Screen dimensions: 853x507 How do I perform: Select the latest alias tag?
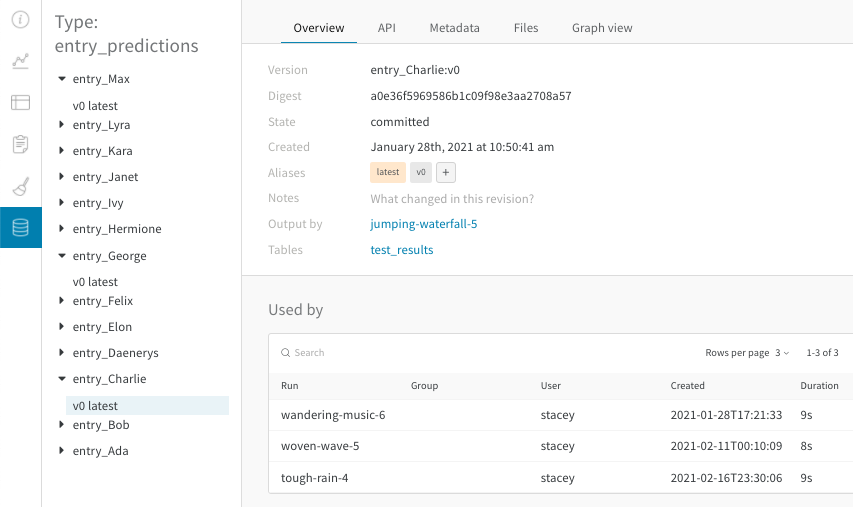pos(388,172)
